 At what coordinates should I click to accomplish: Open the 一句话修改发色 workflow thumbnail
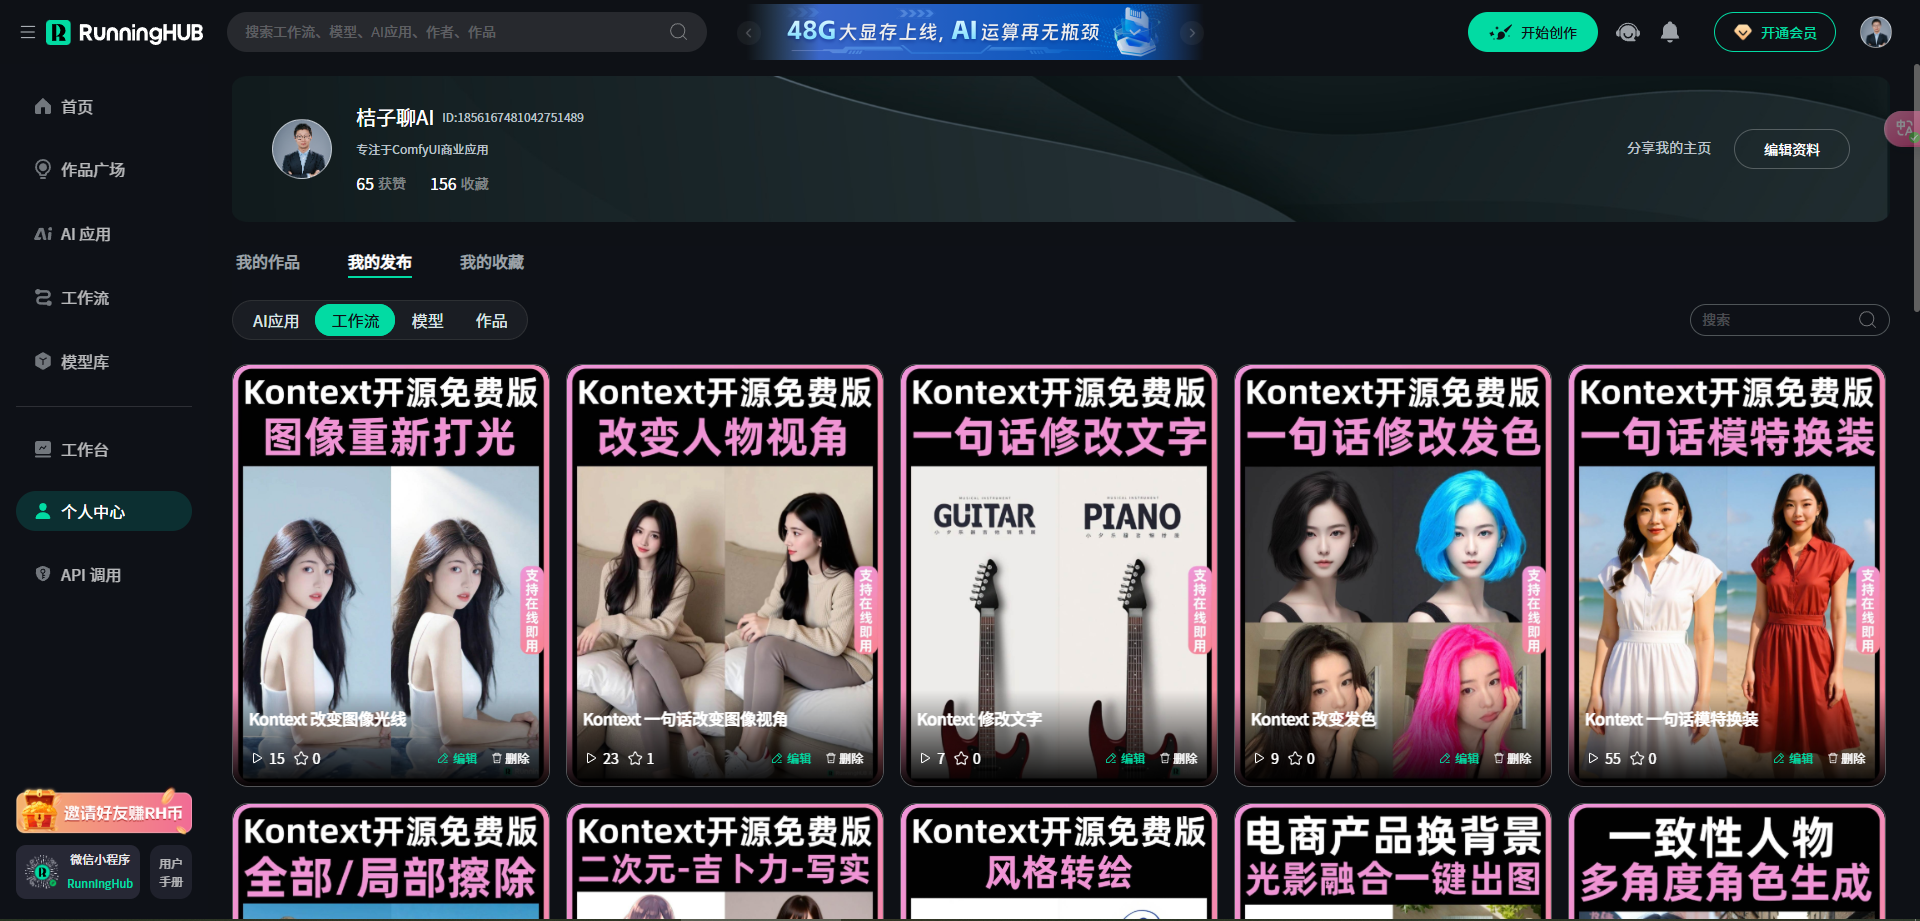tap(1393, 575)
